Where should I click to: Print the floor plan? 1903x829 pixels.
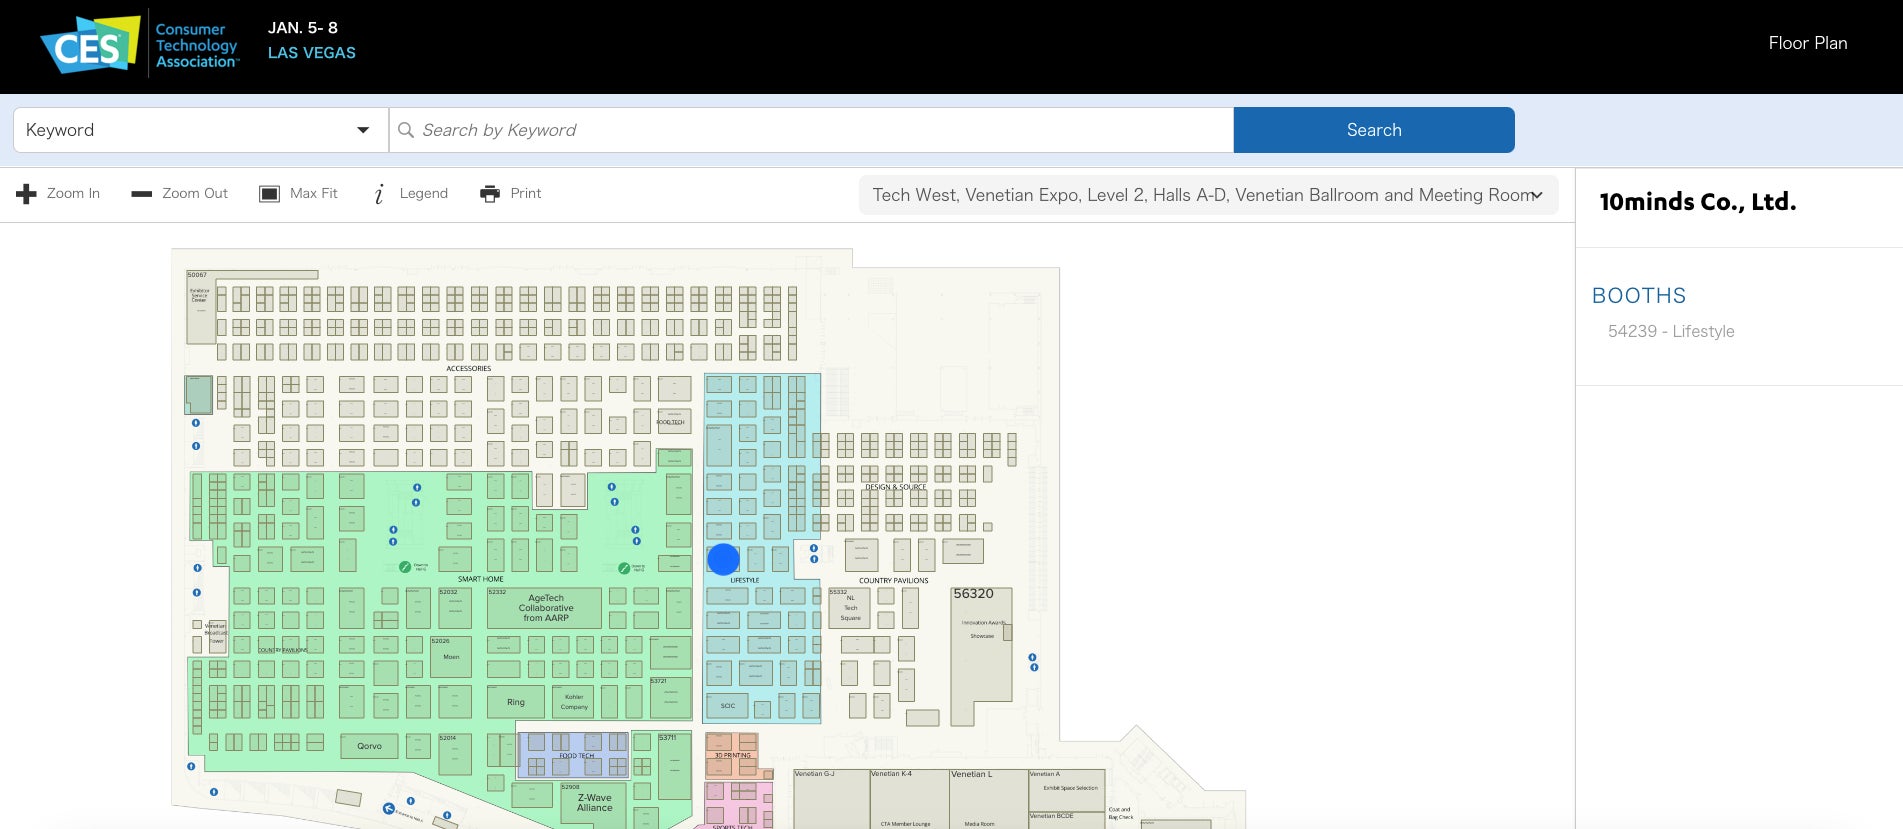tap(511, 194)
